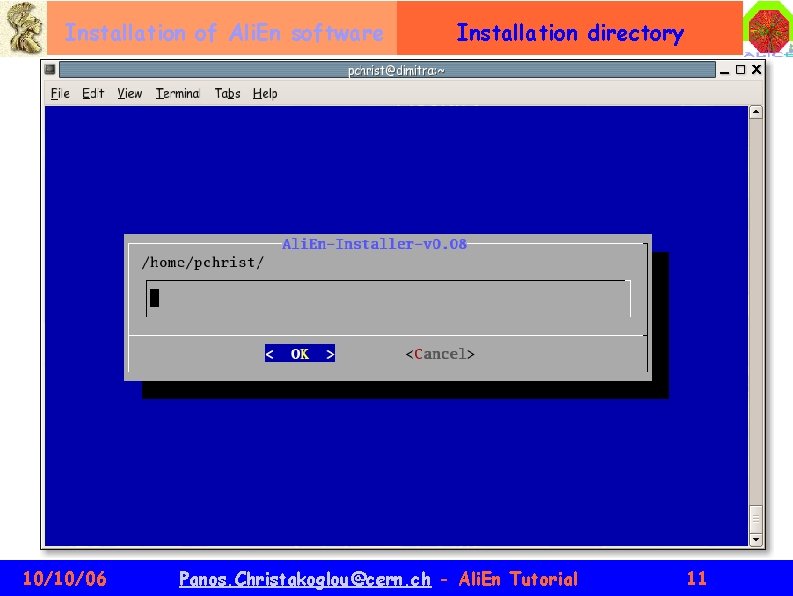
Task: Click the Installation directory heading
Action: tap(570, 33)
